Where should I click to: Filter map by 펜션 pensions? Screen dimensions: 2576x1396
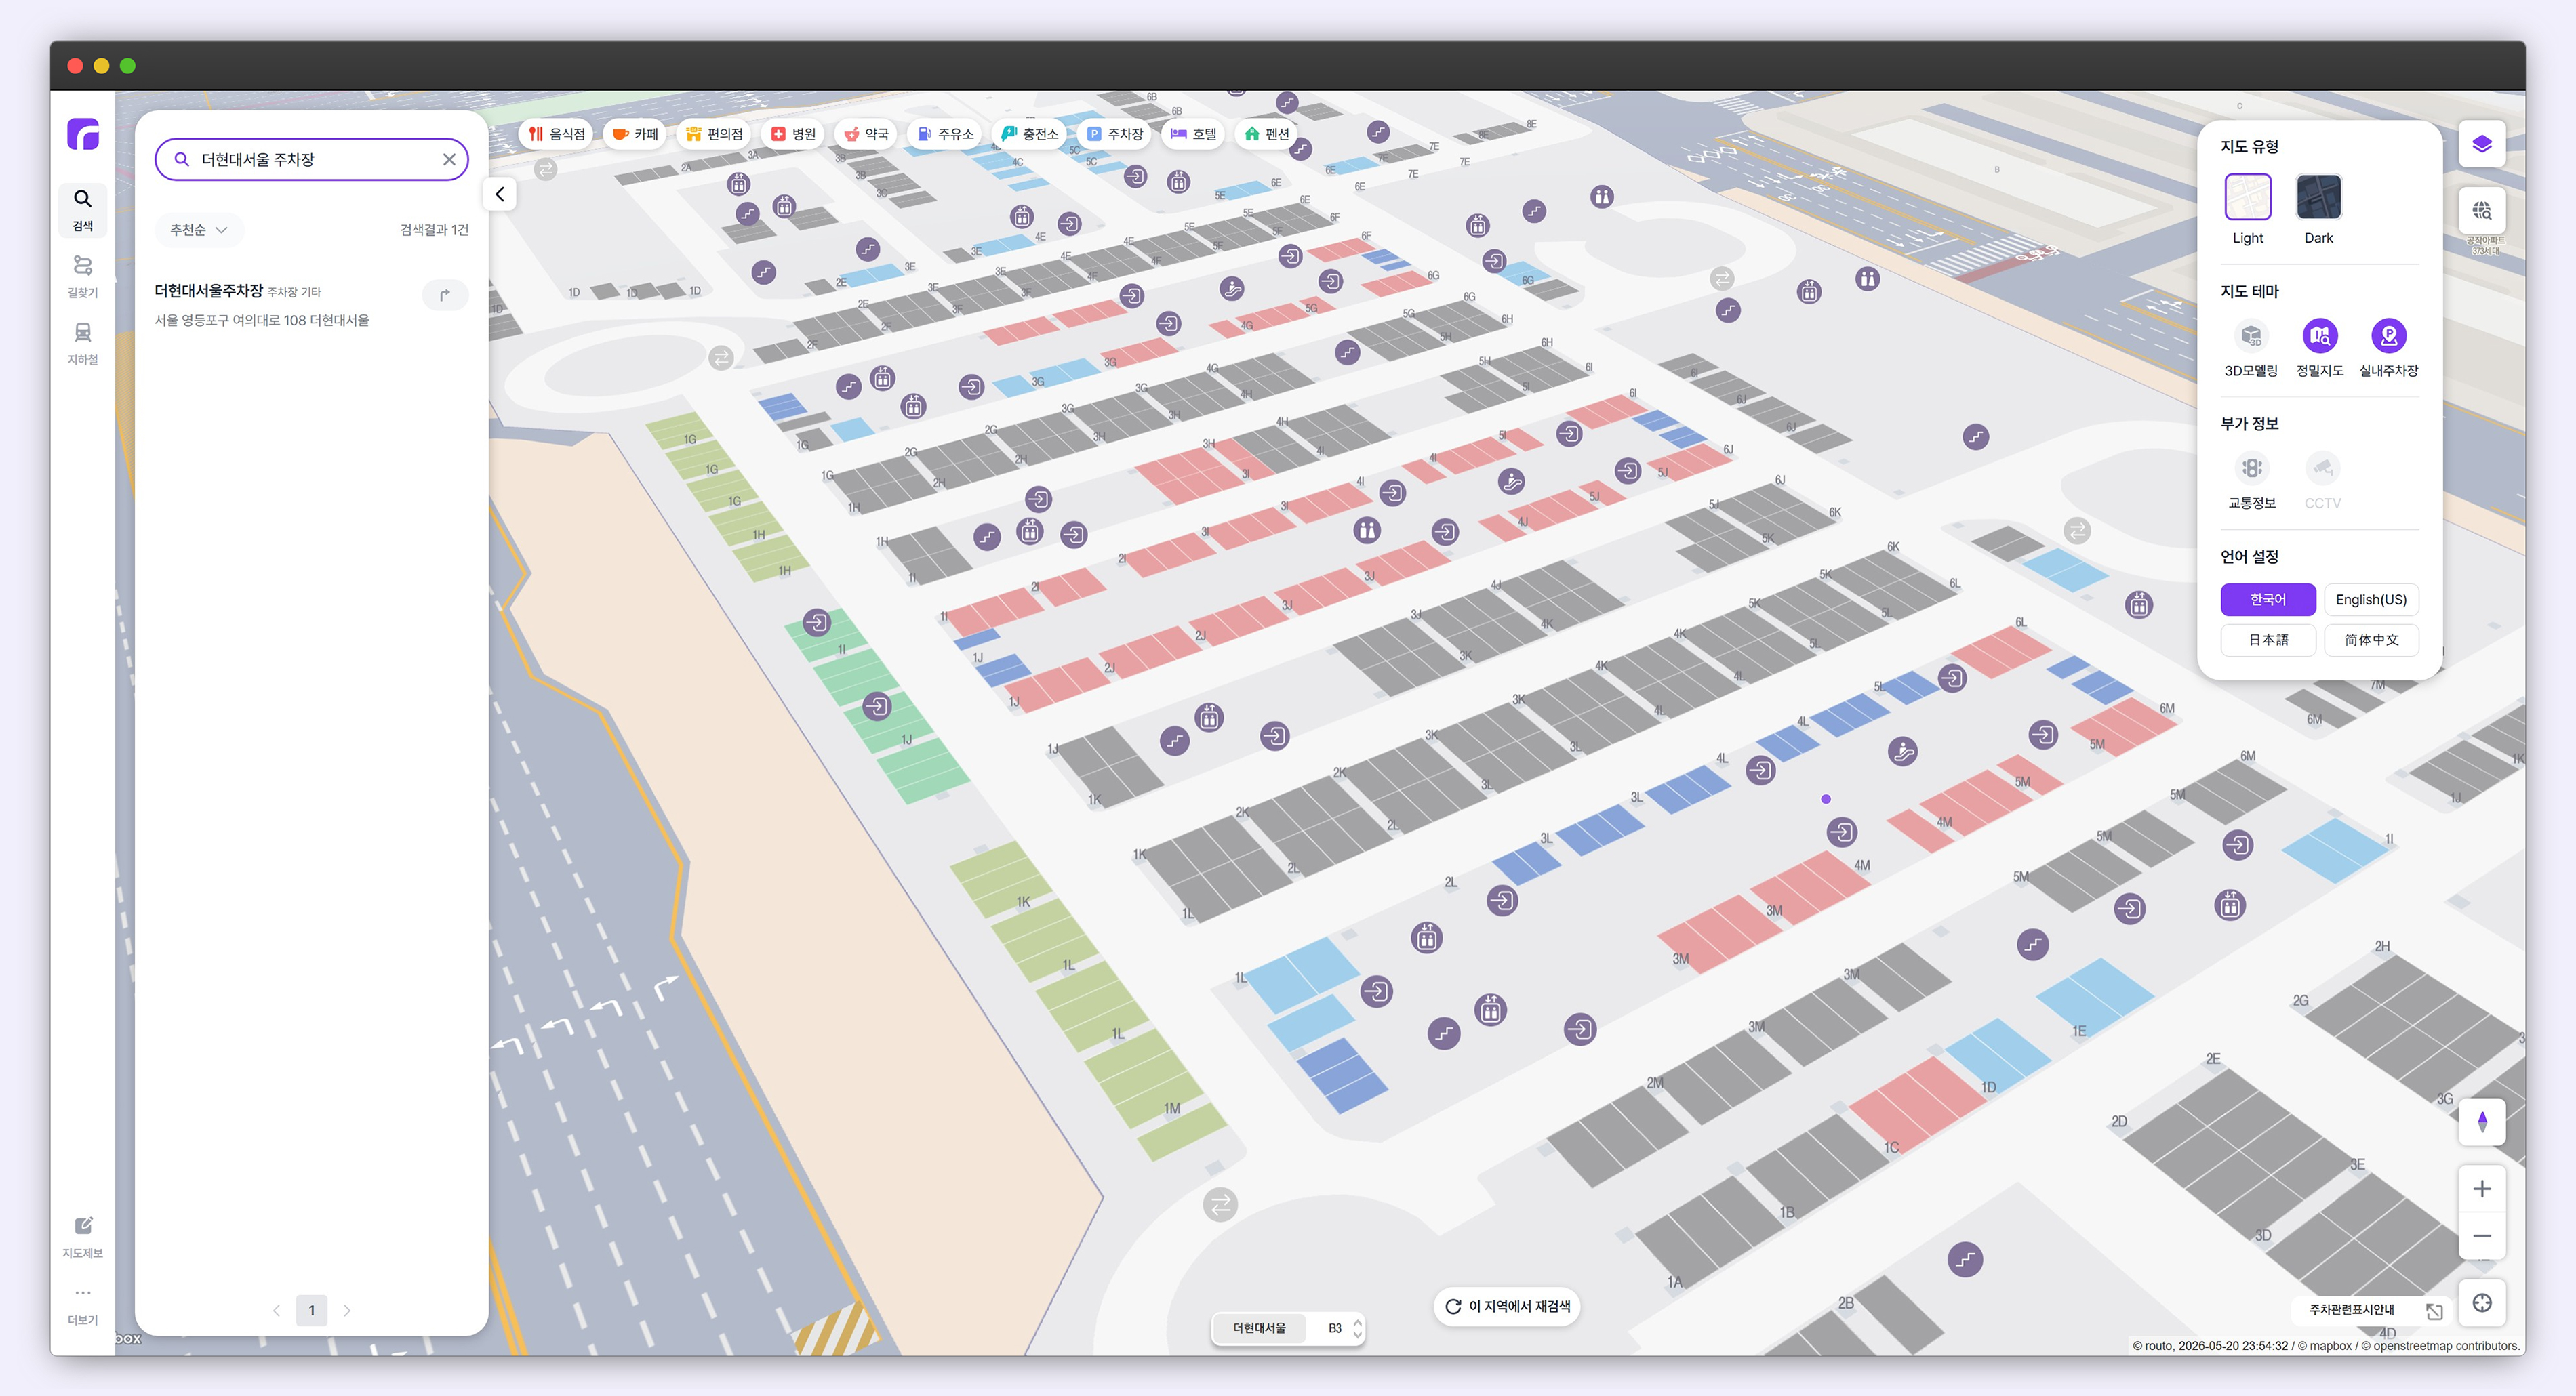(1267, 134)
